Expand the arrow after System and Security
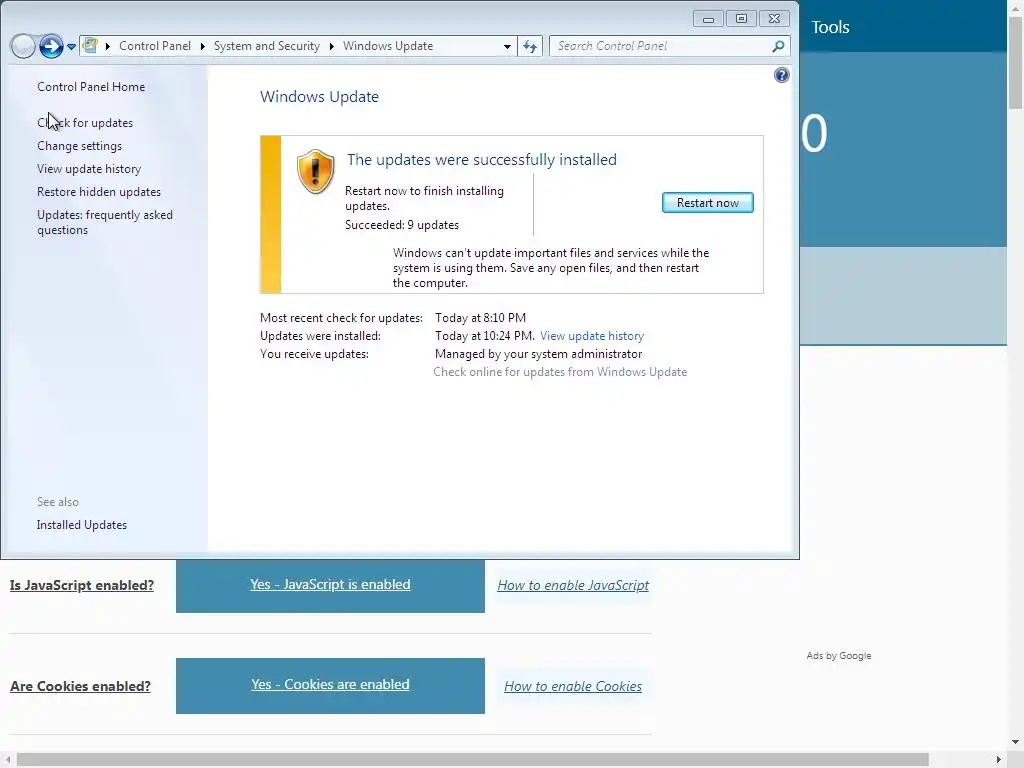This screenshot has width=1024, height=768. tap(332, 46)
